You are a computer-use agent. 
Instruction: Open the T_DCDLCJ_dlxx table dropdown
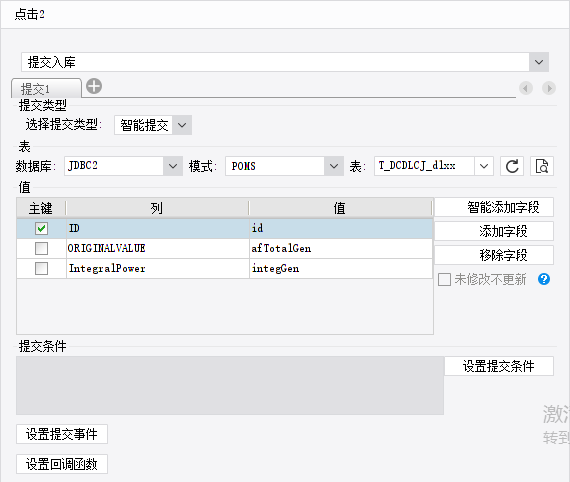[483, 166]
